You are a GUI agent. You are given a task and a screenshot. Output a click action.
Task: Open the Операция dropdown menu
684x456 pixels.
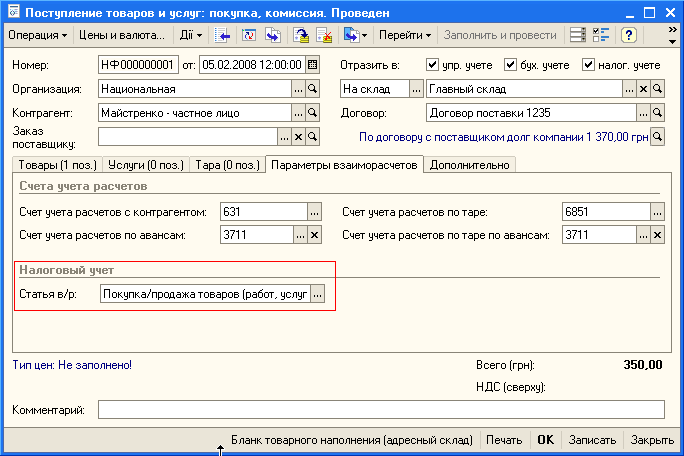38,35
